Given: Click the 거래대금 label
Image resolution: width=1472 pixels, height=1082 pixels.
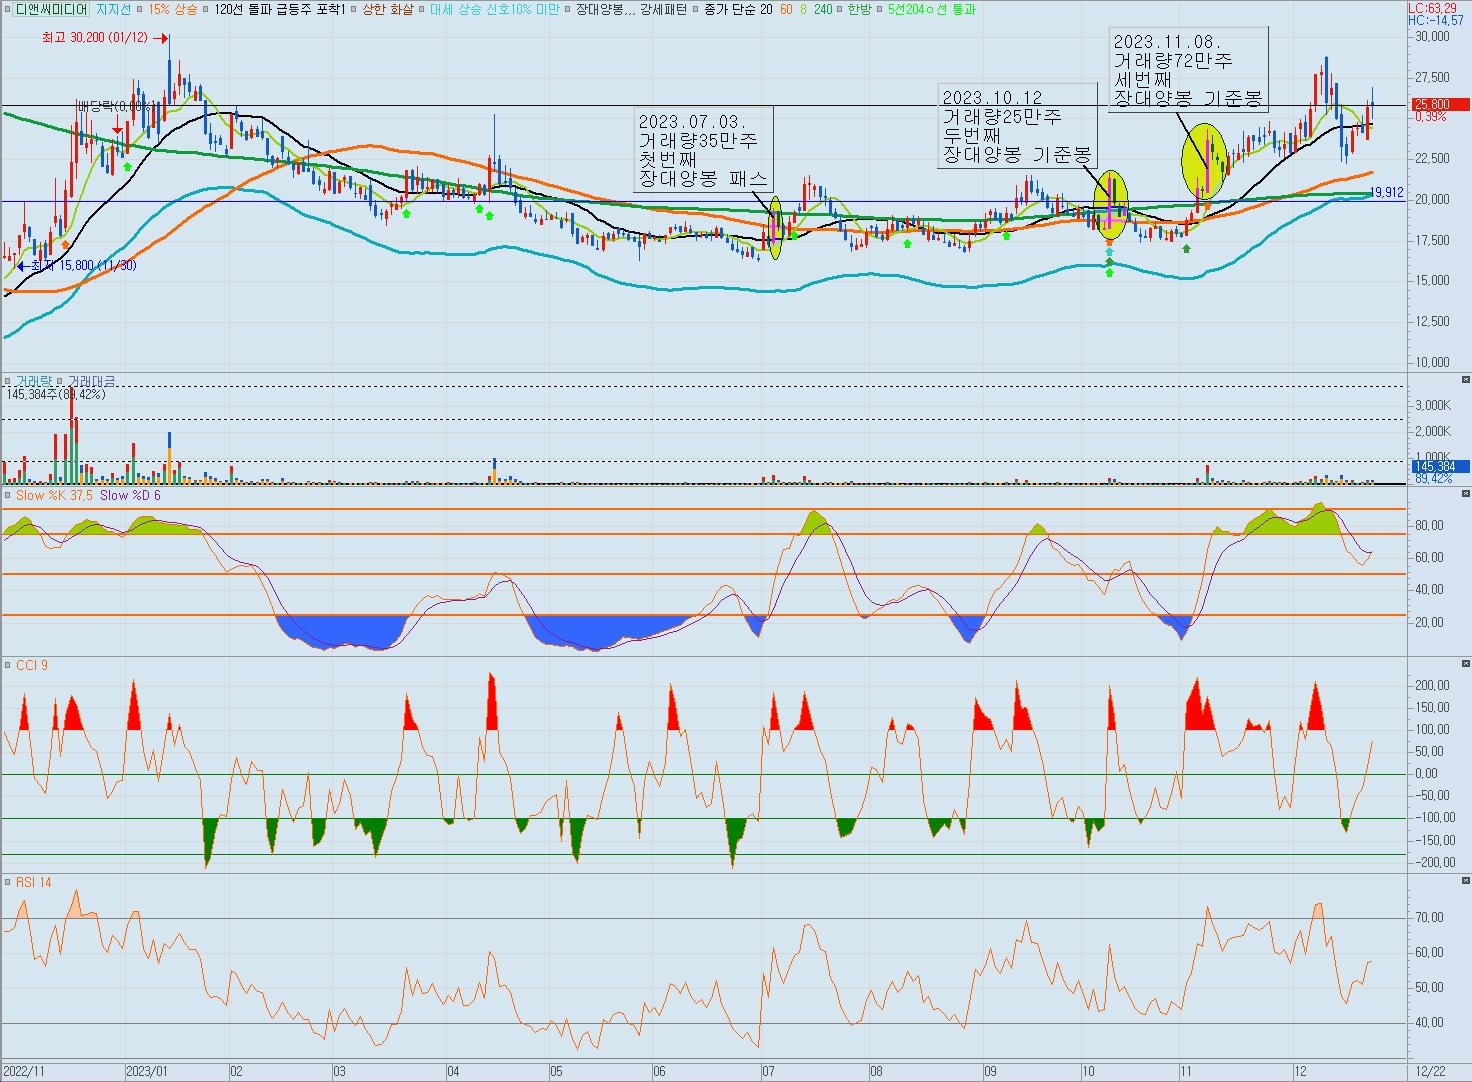Looking at the screenshot, I should [x=91, y=381].
